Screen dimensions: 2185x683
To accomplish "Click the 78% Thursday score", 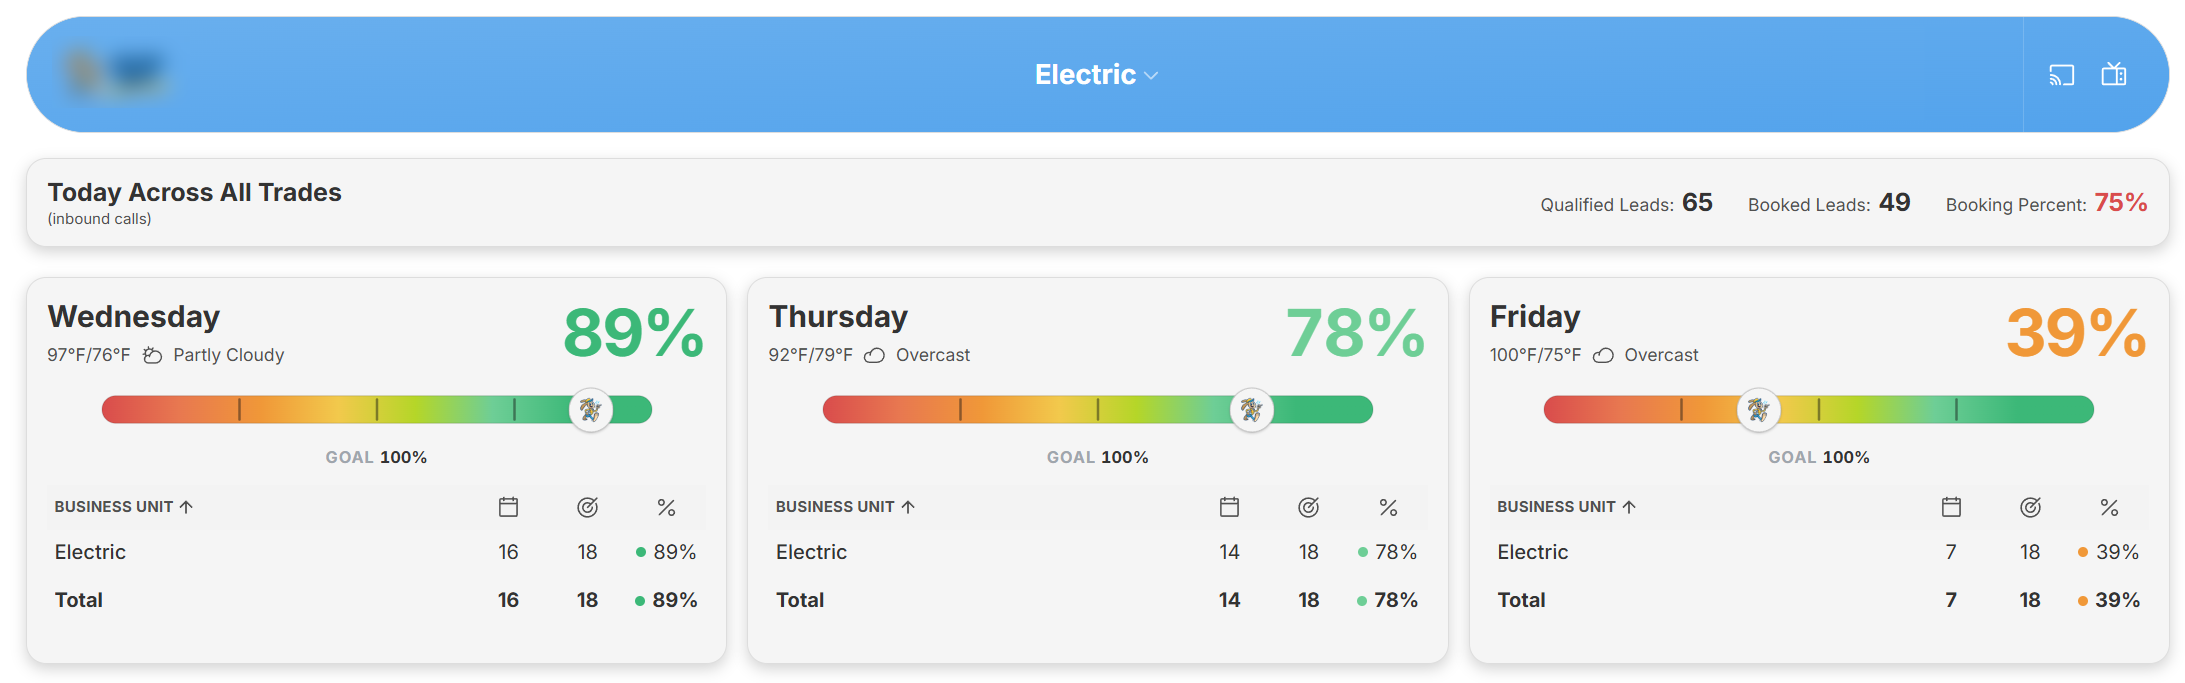I will 1355,333.
